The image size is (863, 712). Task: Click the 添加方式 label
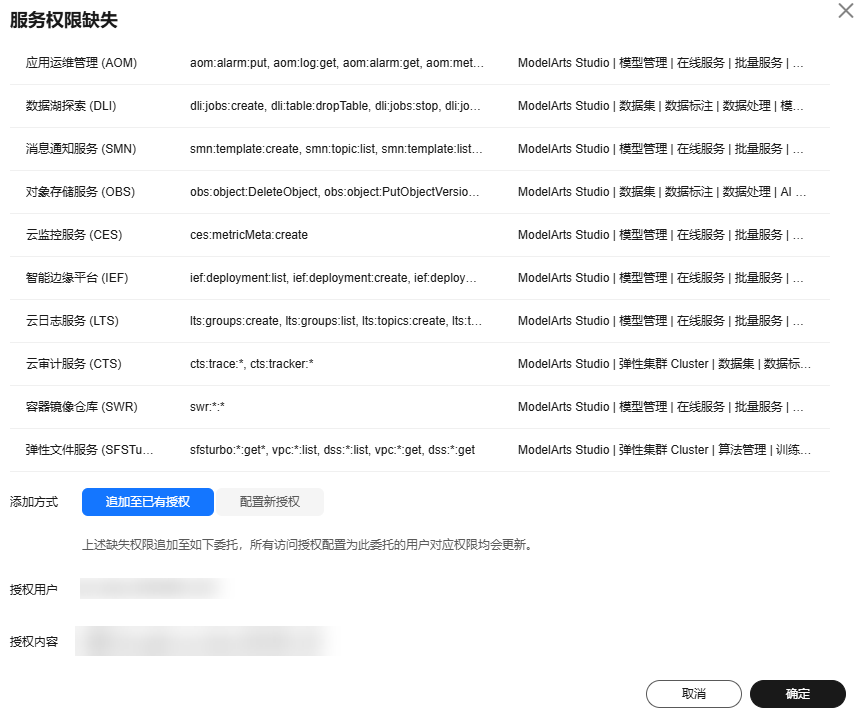(34, 502)
